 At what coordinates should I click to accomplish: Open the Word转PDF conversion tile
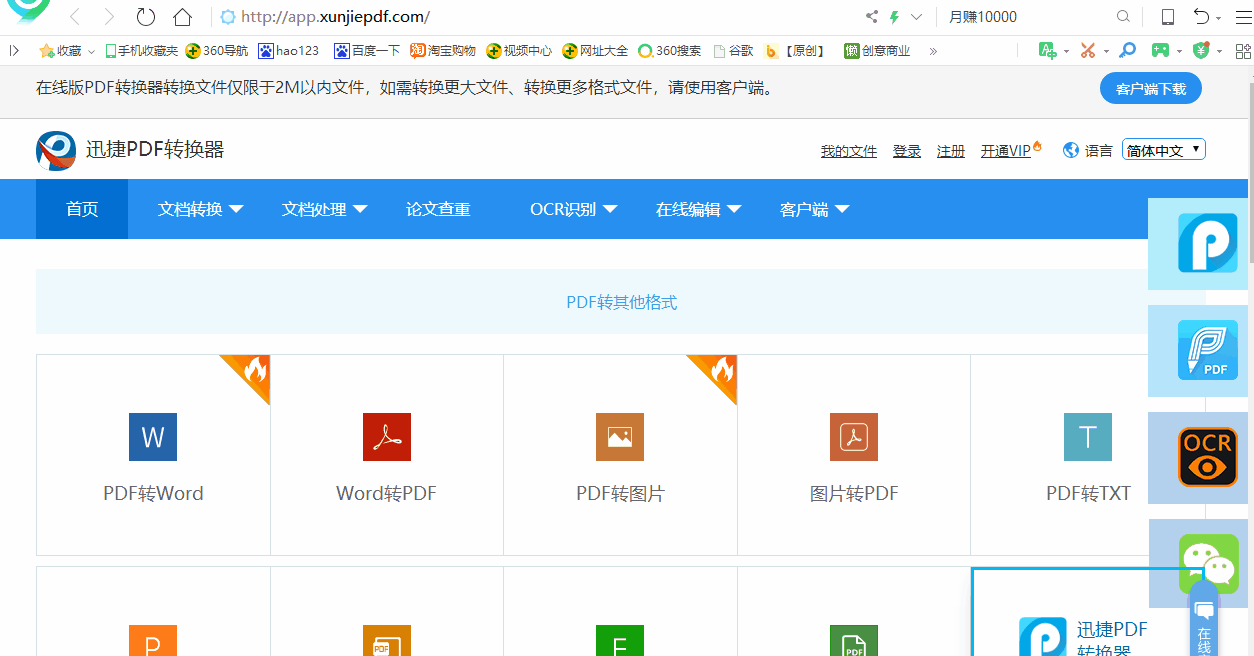pos(387,455)
